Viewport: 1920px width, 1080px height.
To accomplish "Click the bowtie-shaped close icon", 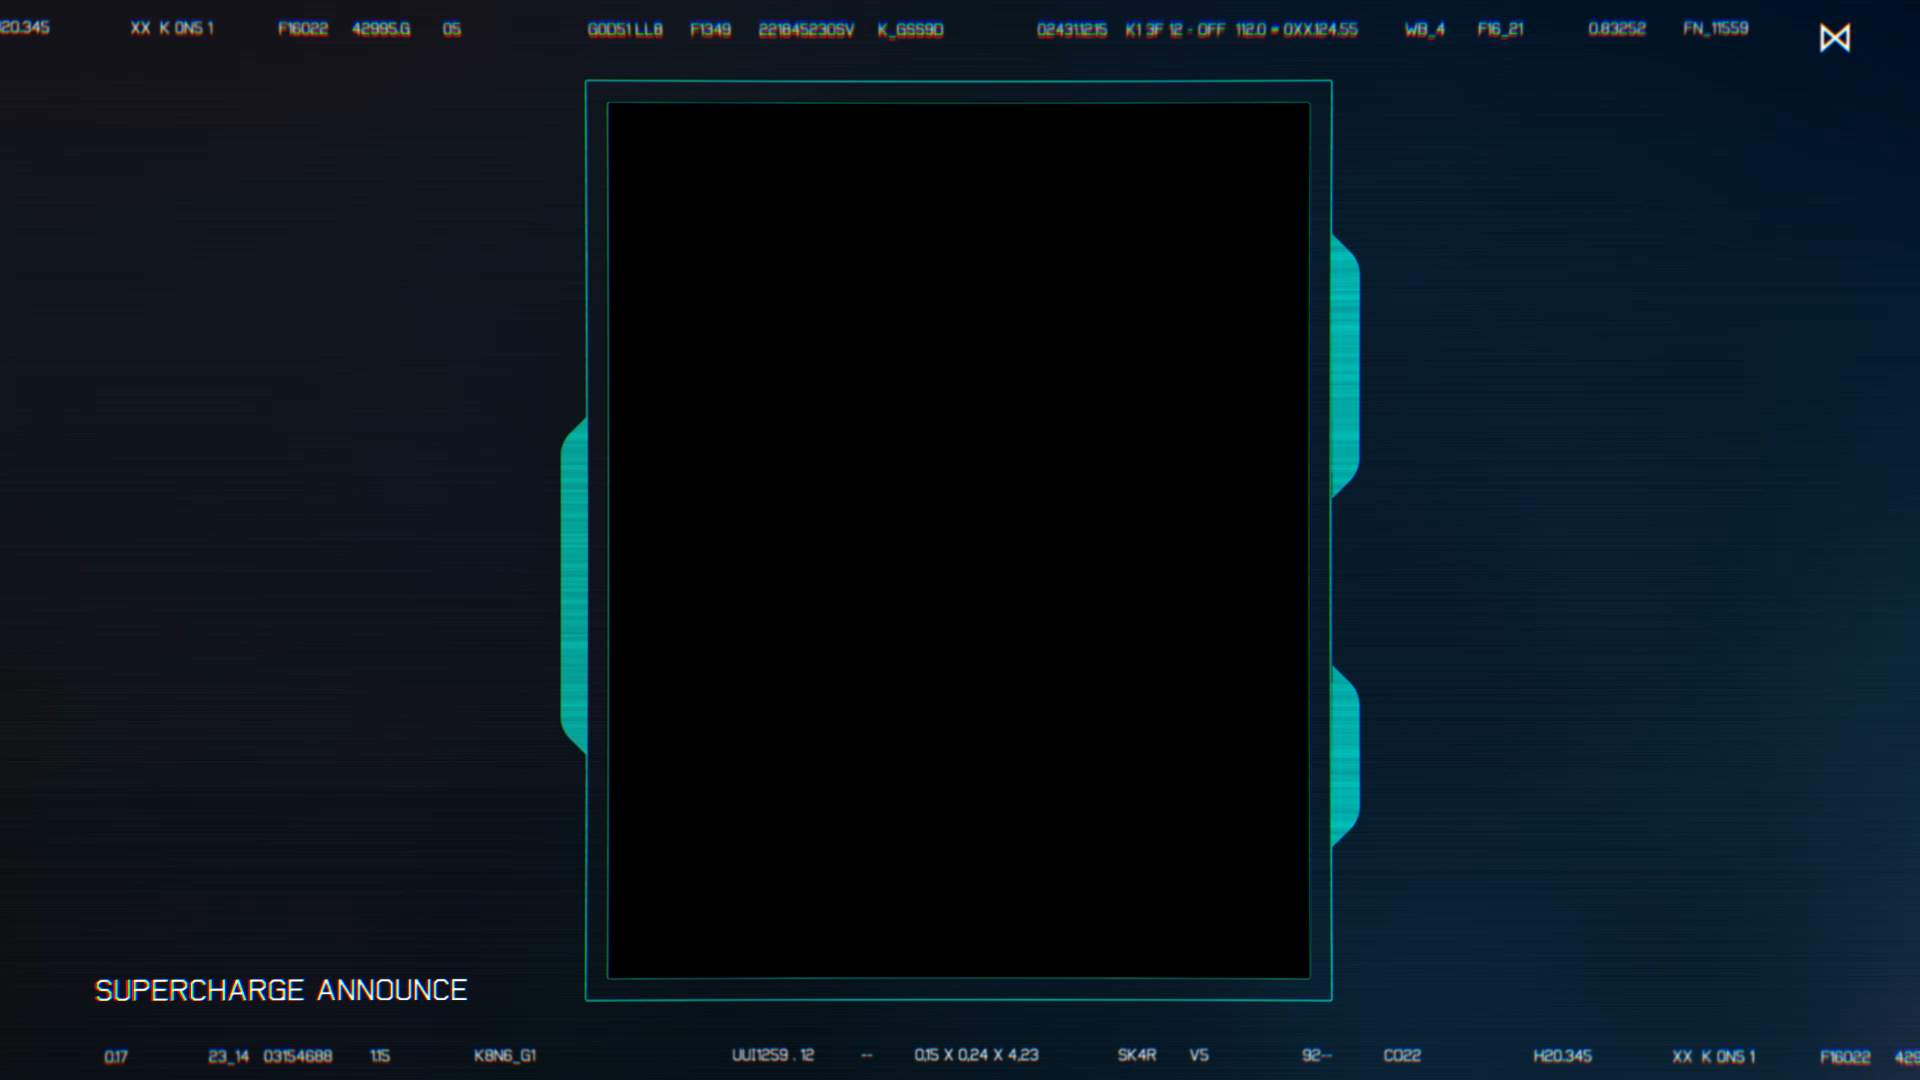I will click(x=1834, y=38).
